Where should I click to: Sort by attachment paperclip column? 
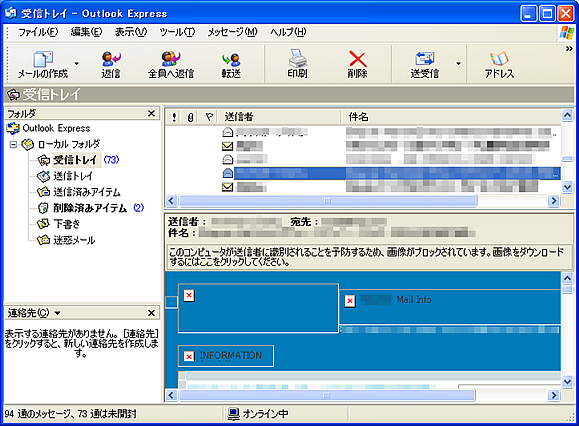pyautogui.click(x=190, y=117)
